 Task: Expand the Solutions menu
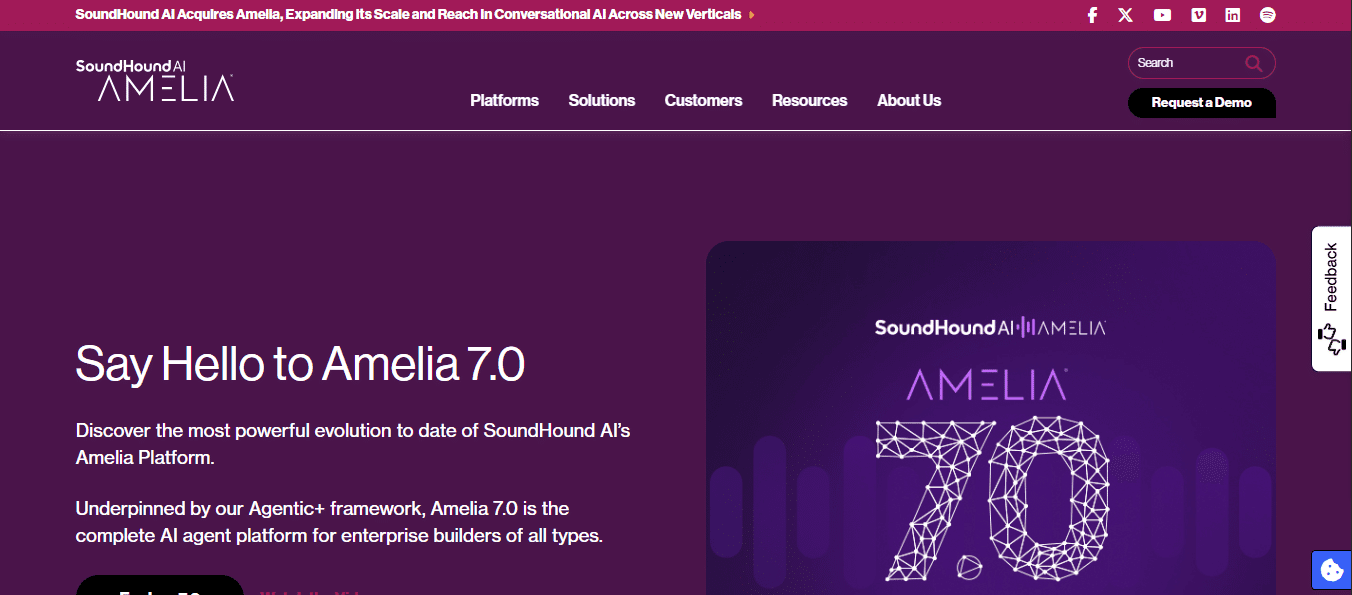[602, 100]
